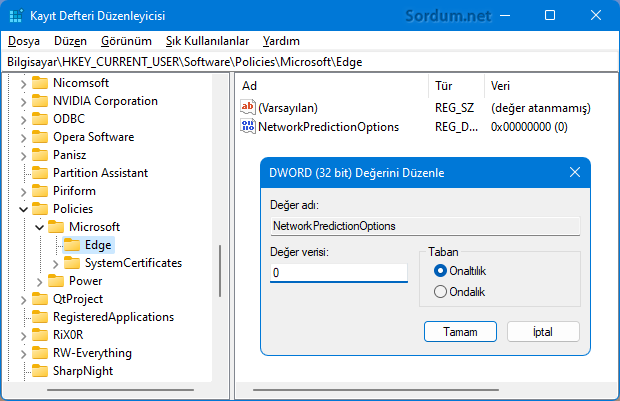Expand the QtProject tree node

[x=23, y=299]
